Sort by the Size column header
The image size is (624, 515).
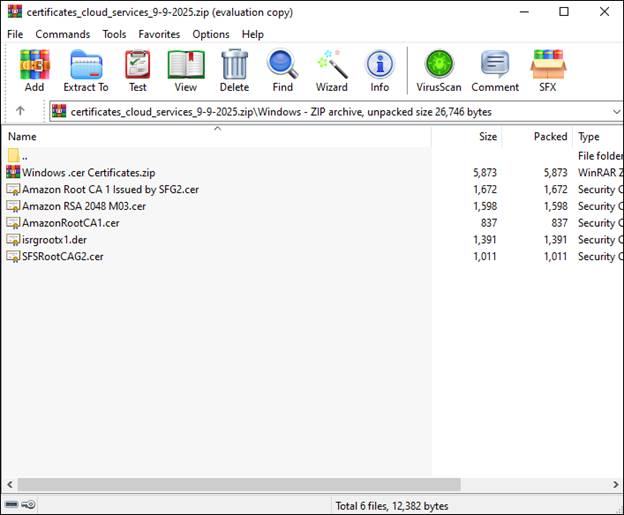click(467, 137)
